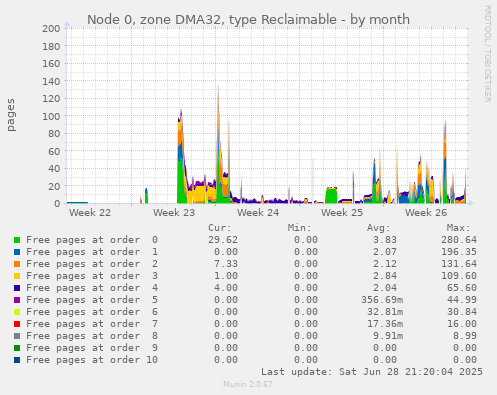Click the 1.00 current value for order 3
This screenshot has width=497, height=395.
coord(226,276)
